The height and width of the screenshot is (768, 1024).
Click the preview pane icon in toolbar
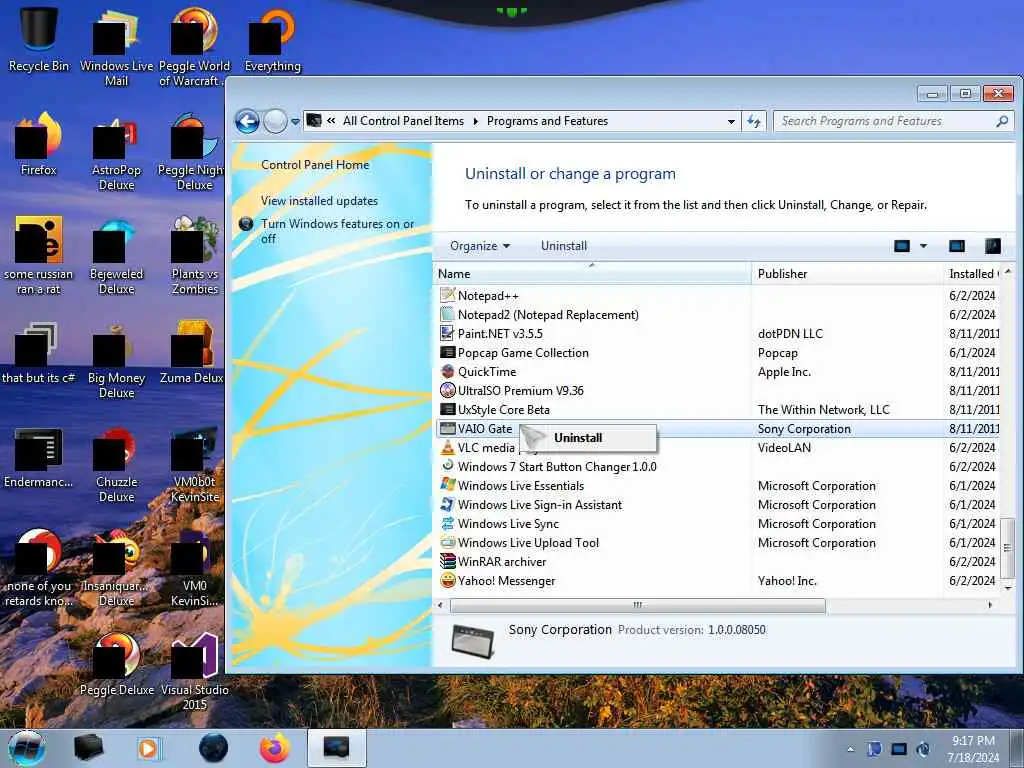pos(957,246)
